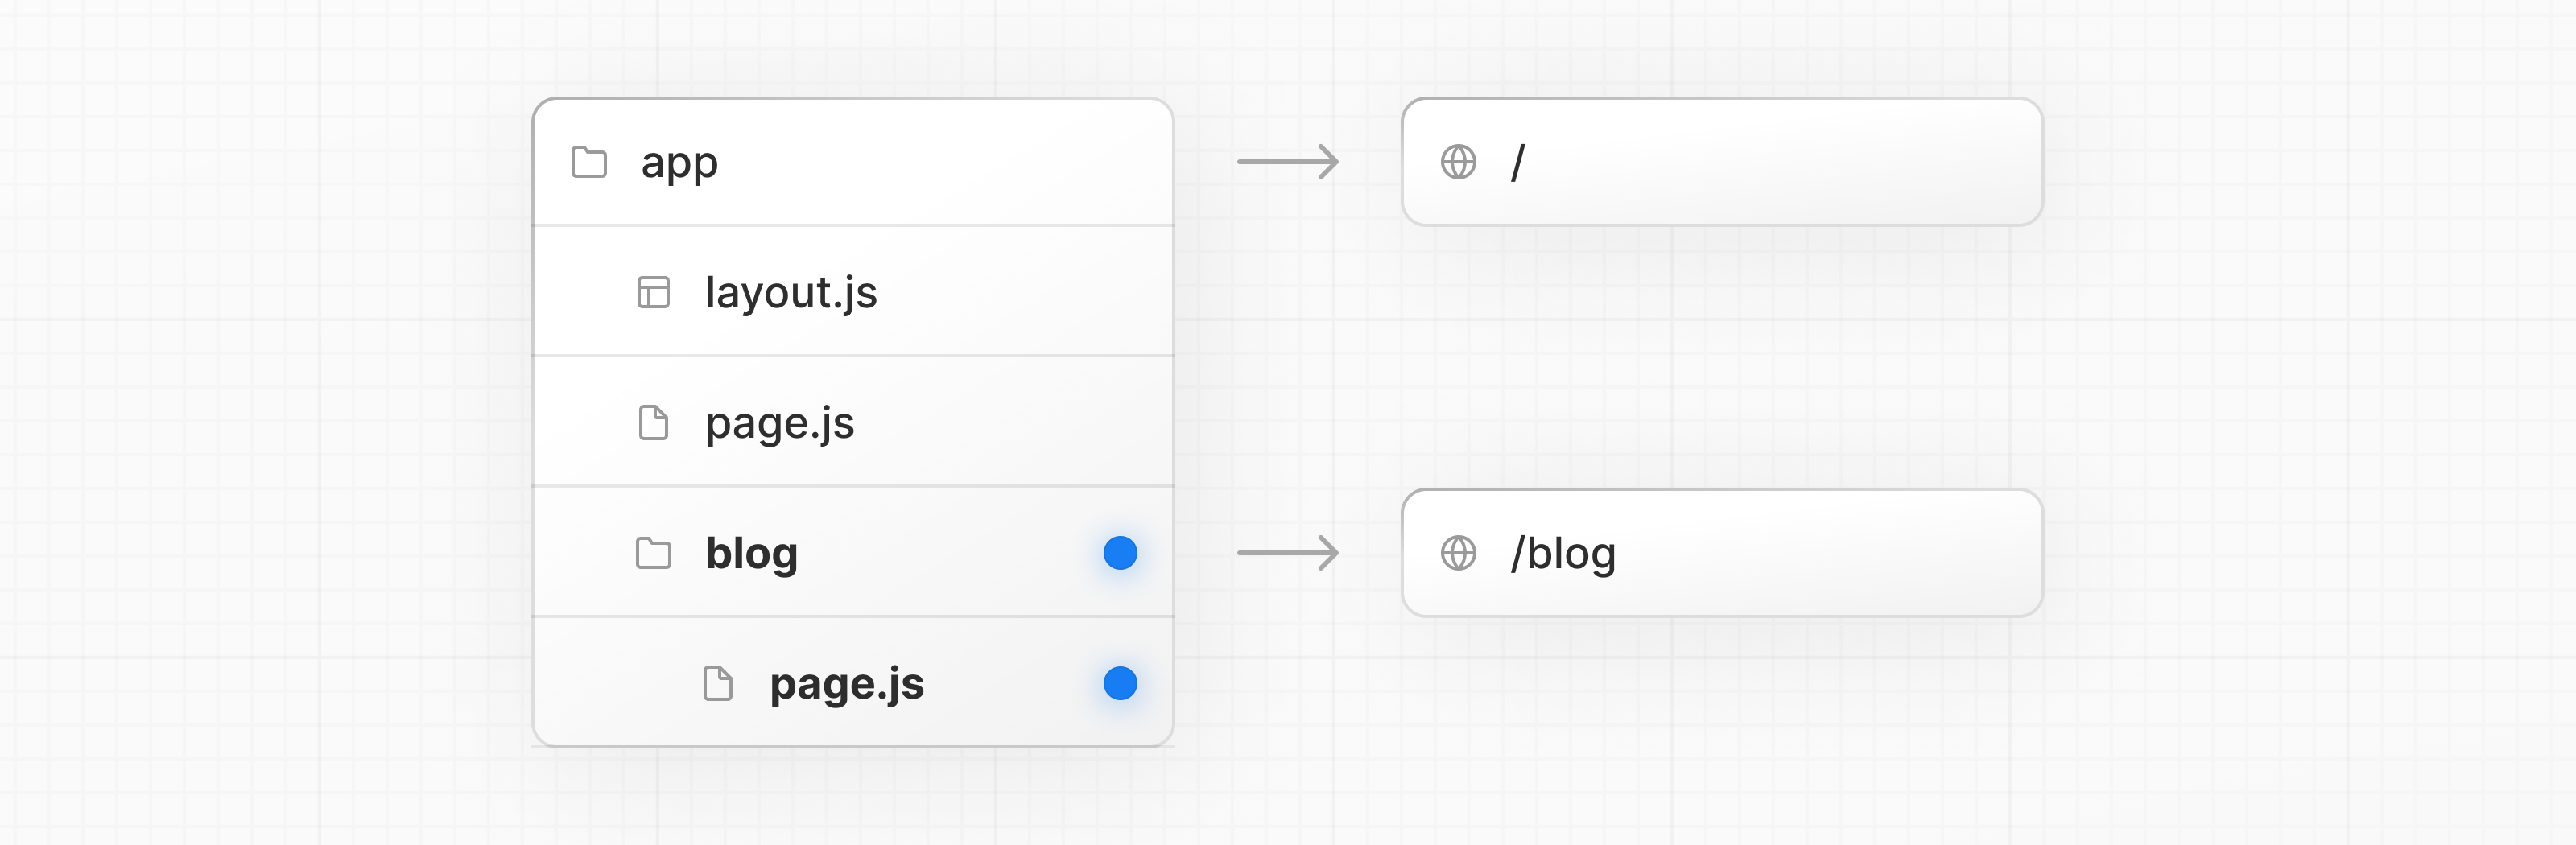Image resolution: width=2576 pixels, height=845 pixels.
Task: Open the bold page.js label under blog
Action: [x=847, y=684]
